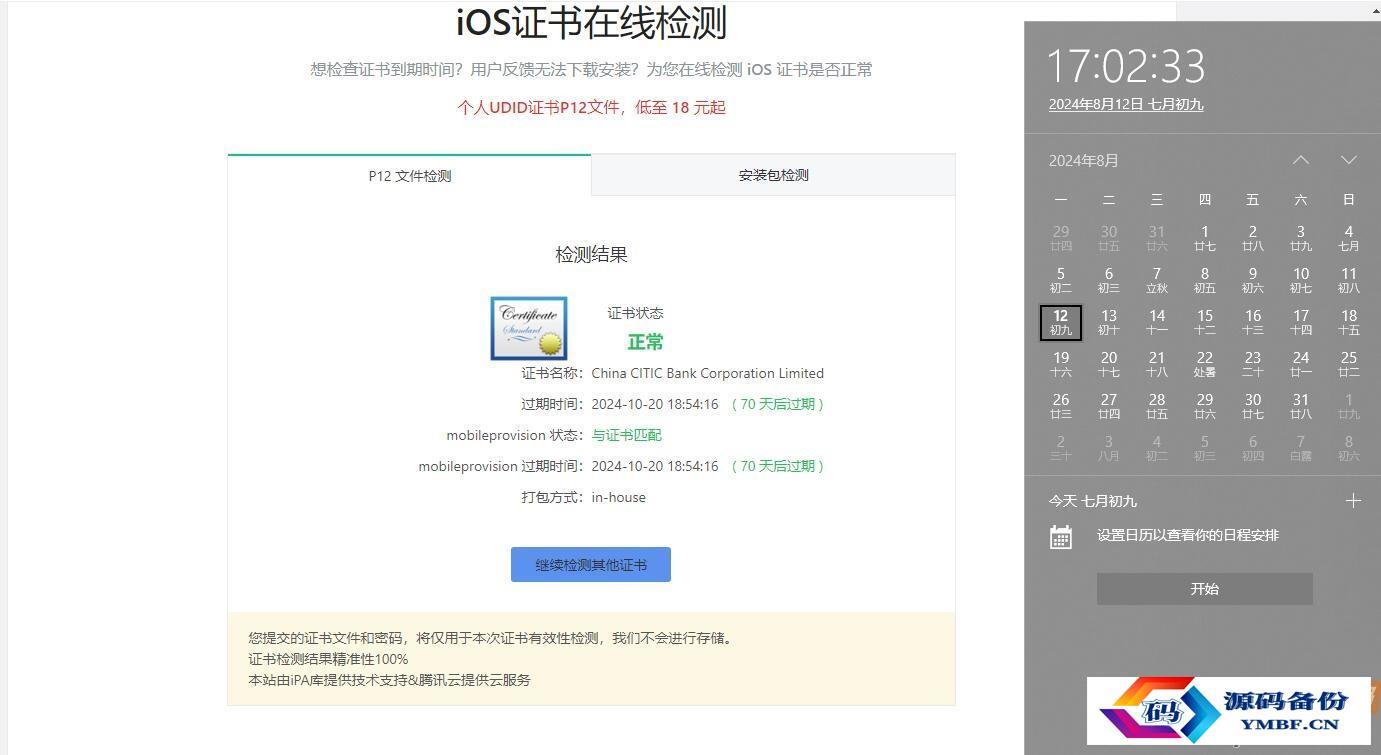Image resolution: width=1381 pixels, height=755 pixels.
Task: Click the 打包方式 label
Action: tap(552, 497)
